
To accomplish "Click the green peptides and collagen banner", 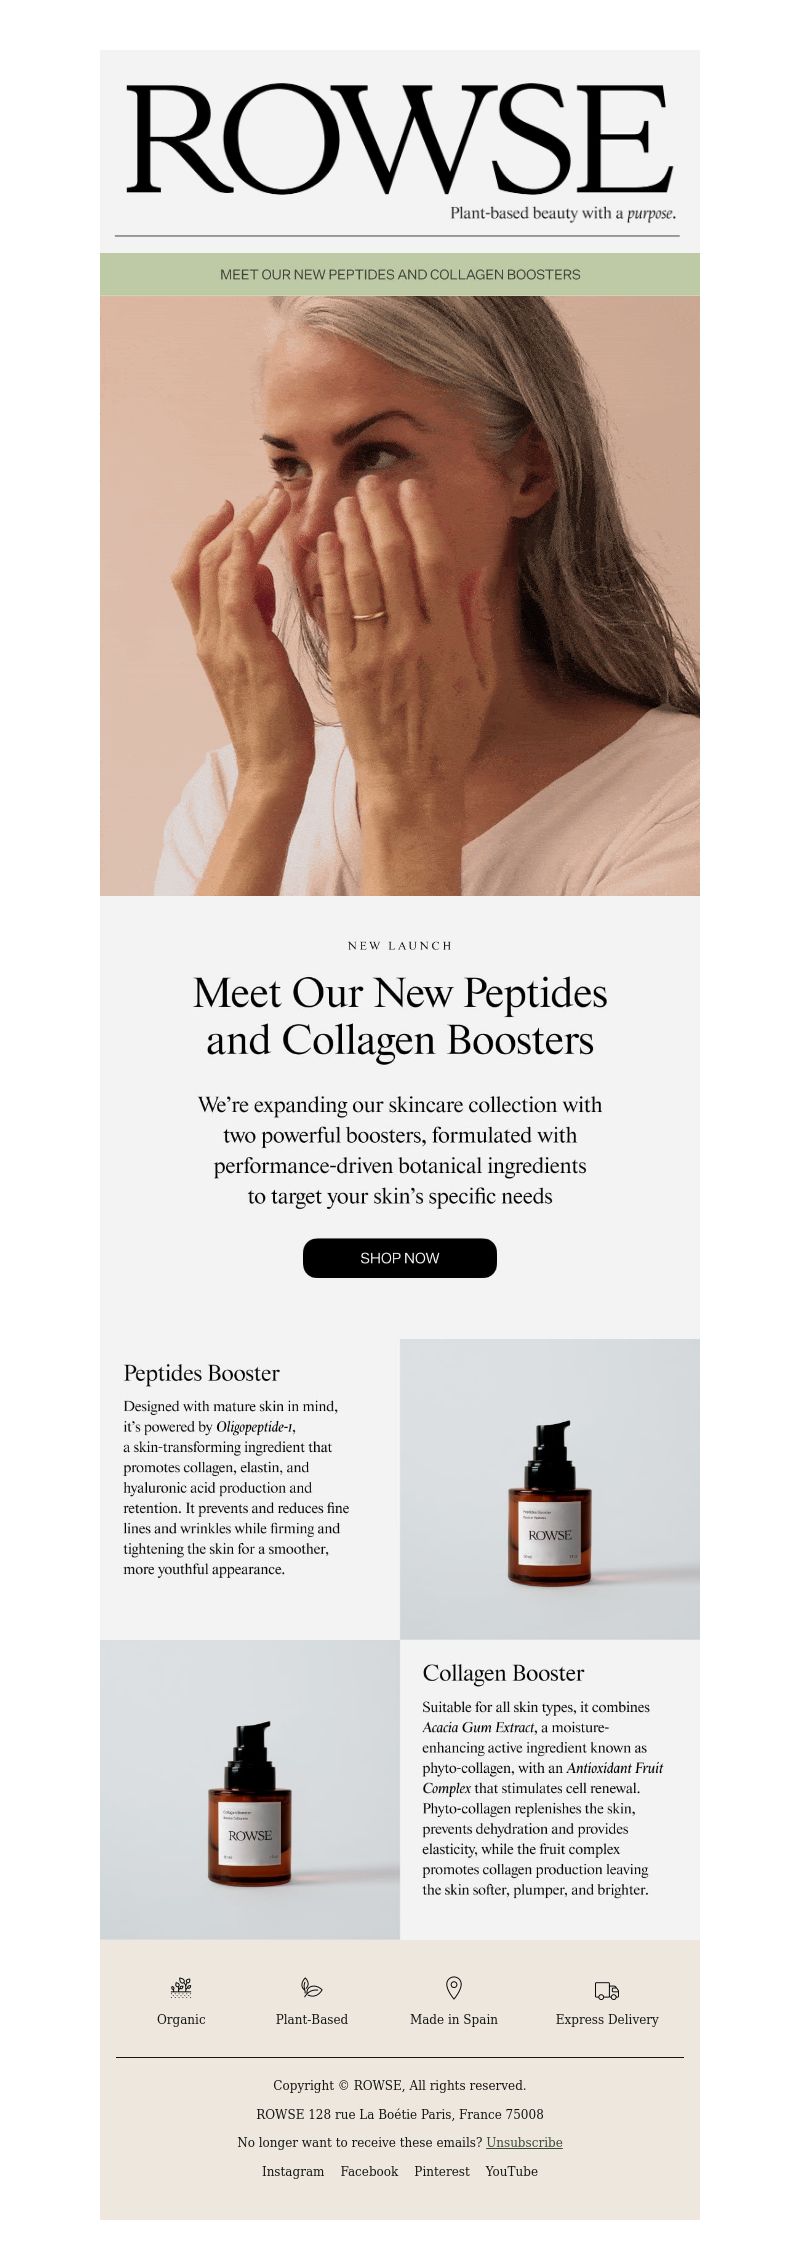I will (400, 274).
